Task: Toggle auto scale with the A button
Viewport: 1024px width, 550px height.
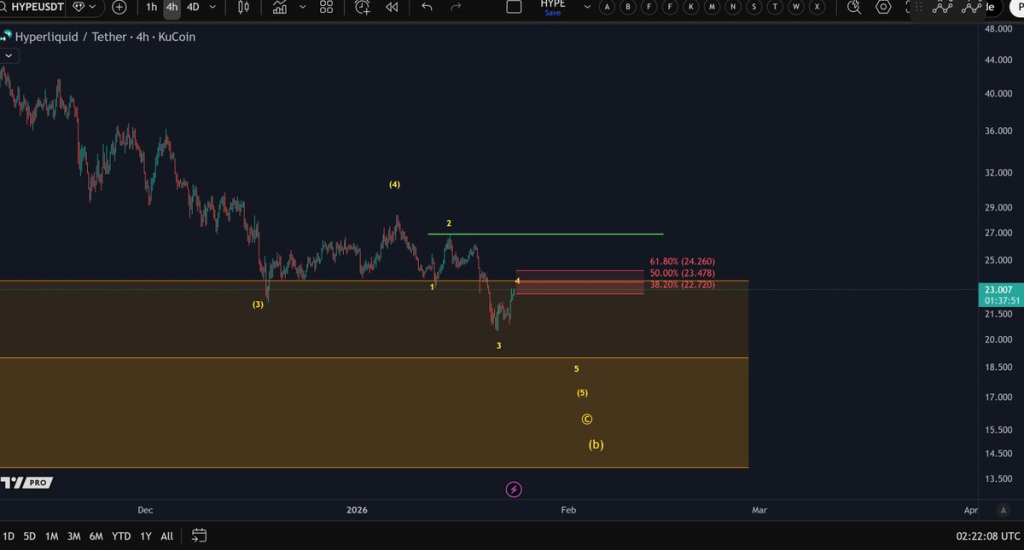Action: point(1002,509)
